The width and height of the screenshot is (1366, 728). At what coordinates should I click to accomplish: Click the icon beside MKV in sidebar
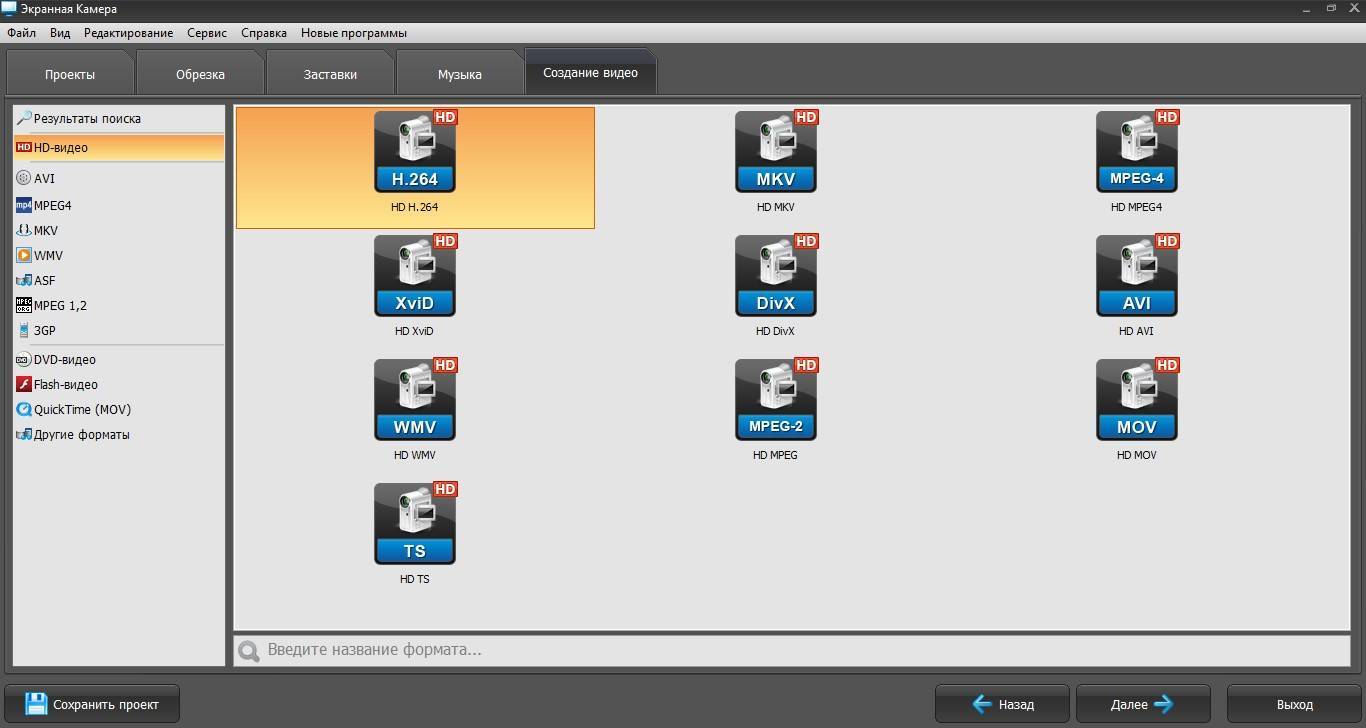pyautogui.click(x=24, y=230)
